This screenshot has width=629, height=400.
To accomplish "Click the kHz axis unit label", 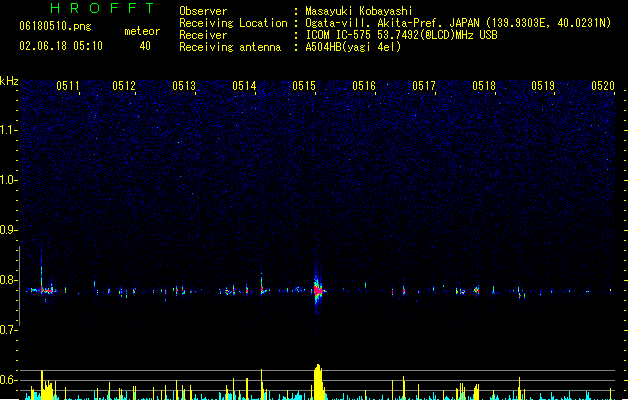I will click(x=9, y=81).
